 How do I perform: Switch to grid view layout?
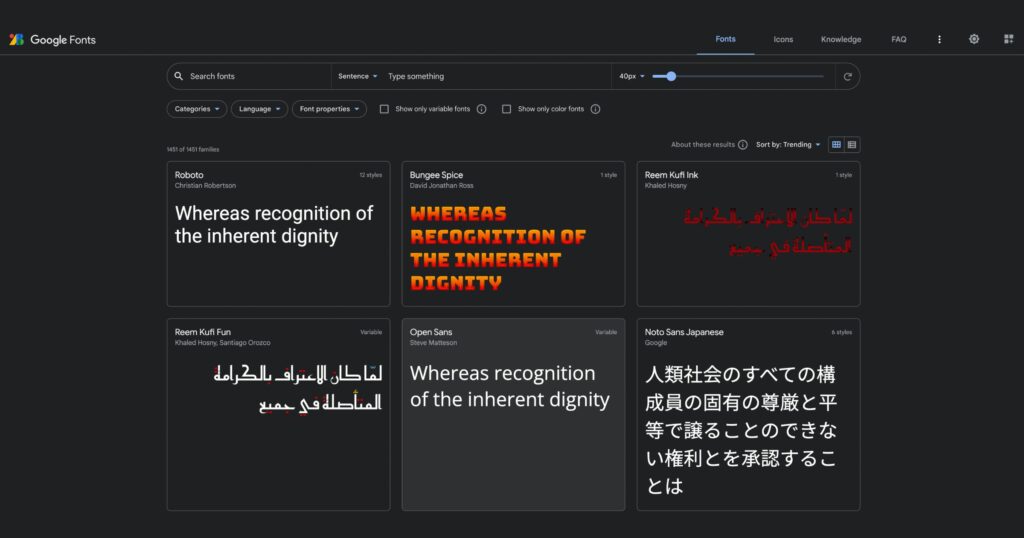pyautogui.click(x=836, y=145)
